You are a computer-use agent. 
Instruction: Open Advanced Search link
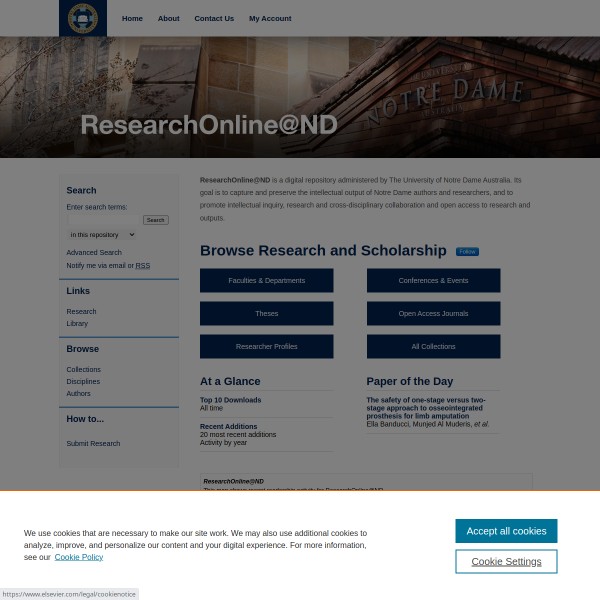94,253
